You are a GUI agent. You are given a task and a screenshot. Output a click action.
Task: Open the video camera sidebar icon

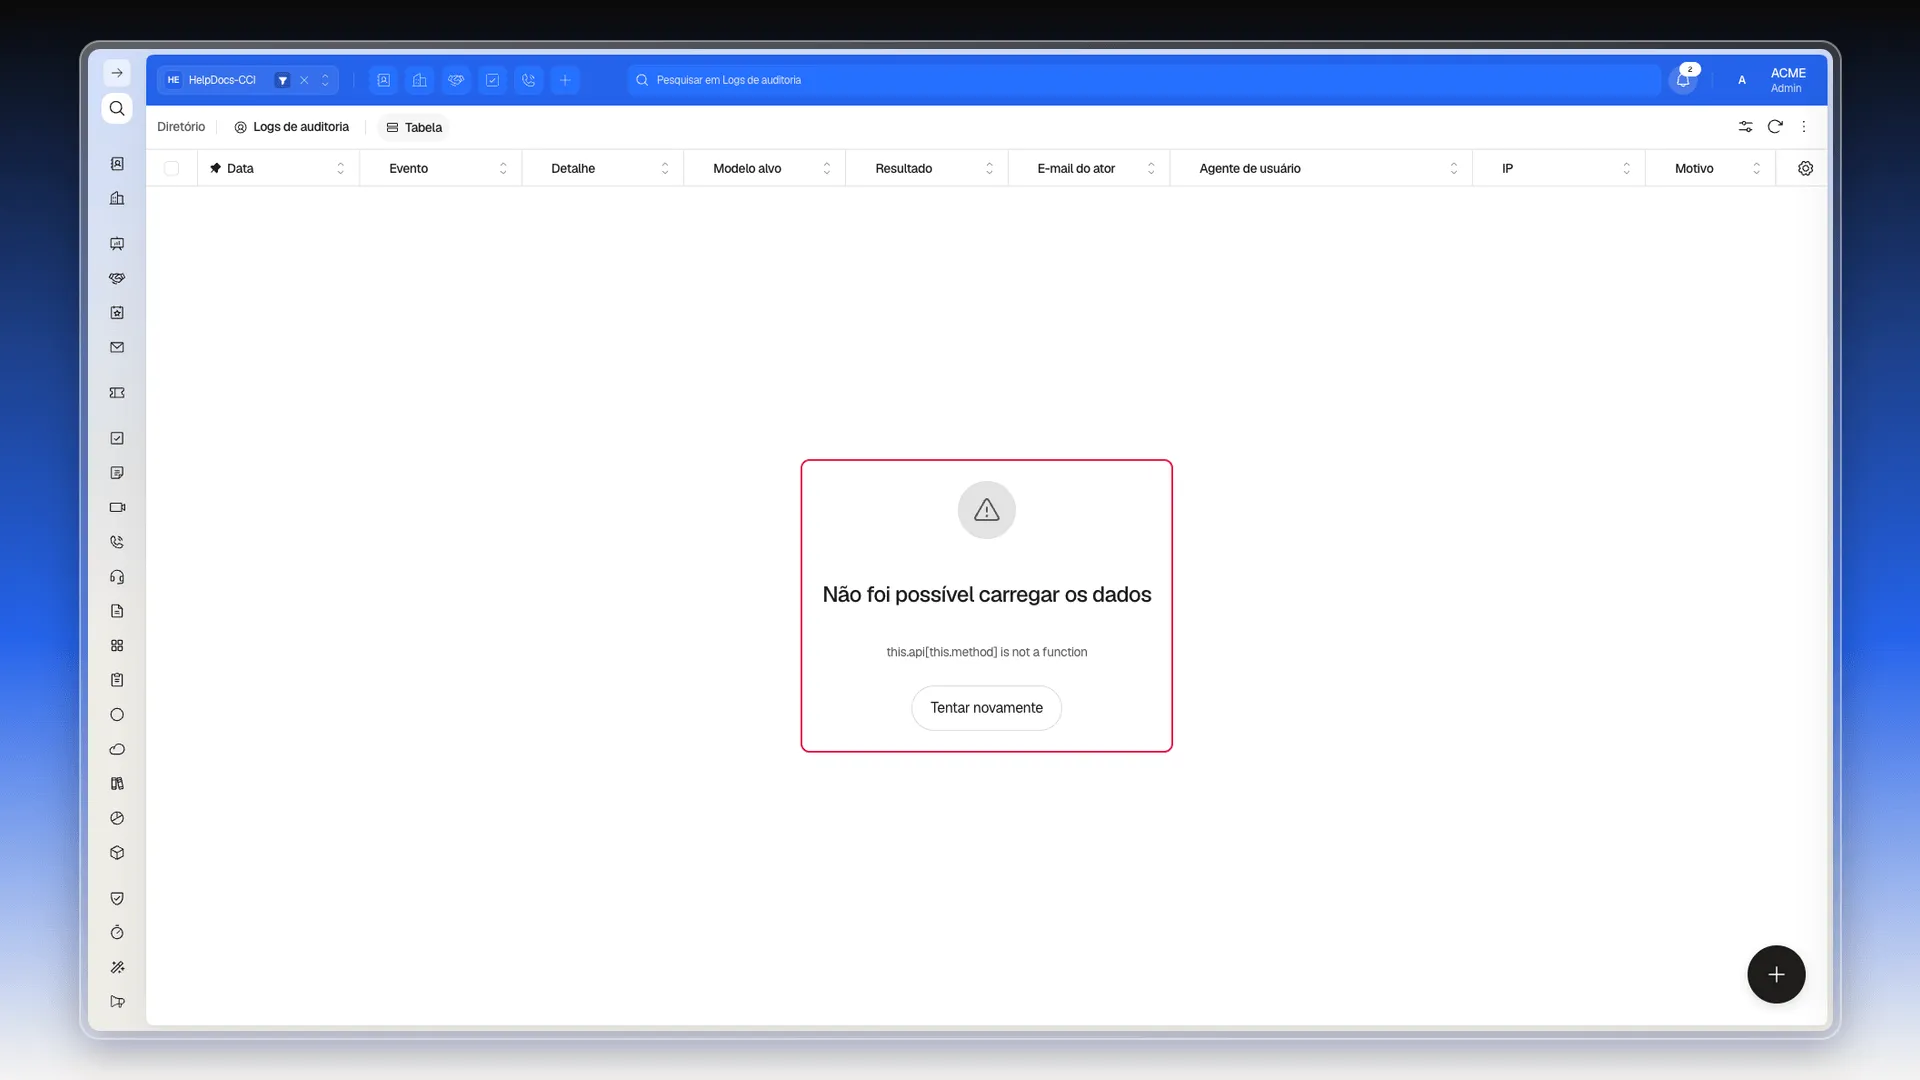tap(117, 508)
